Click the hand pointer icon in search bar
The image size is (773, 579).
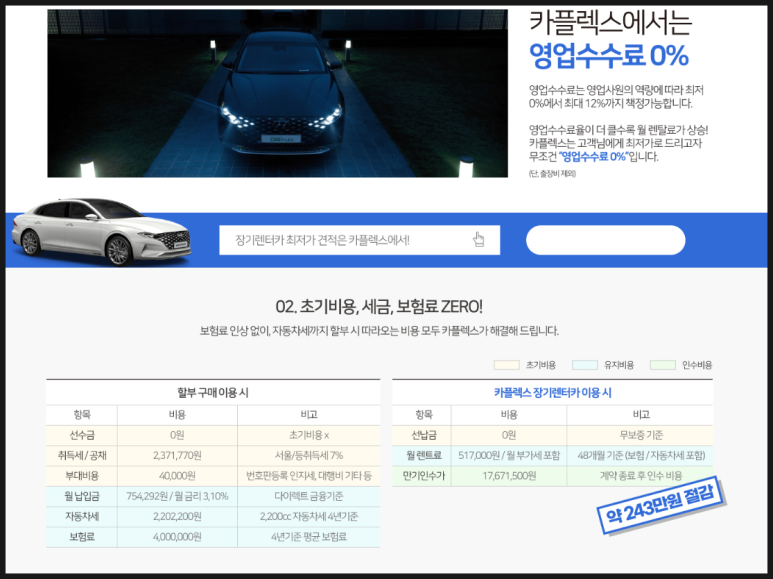pyautogui.click(x=479, y=240)
